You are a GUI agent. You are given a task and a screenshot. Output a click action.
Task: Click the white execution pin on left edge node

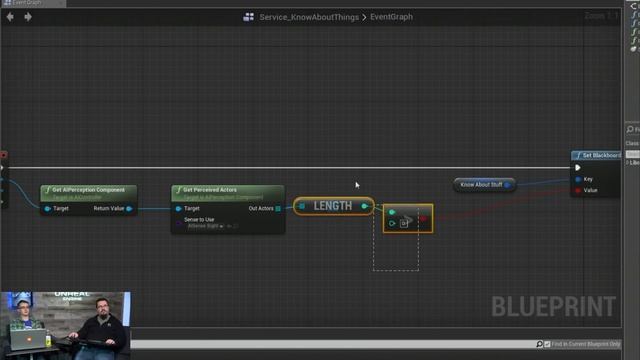pos(2,168)
